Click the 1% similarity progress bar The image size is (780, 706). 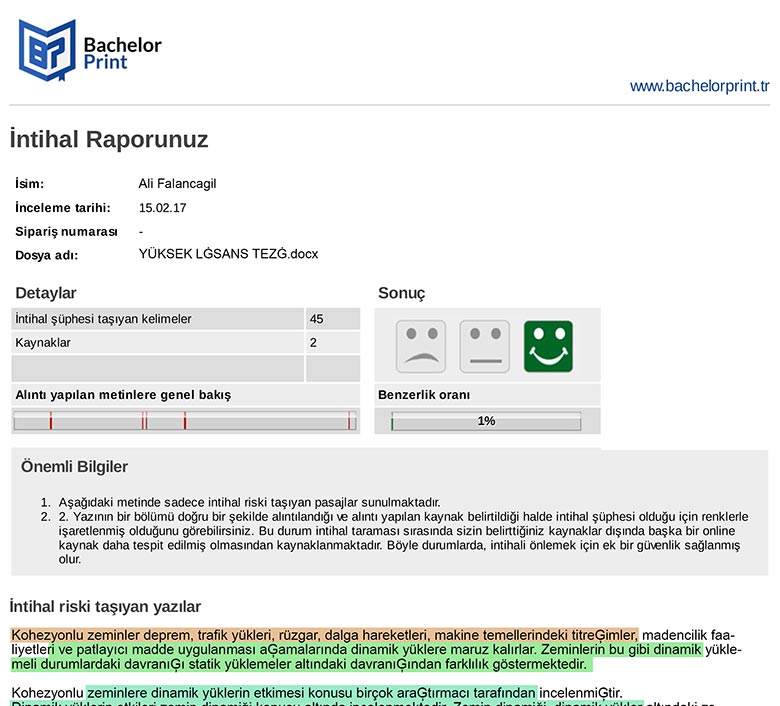[486, 421]
